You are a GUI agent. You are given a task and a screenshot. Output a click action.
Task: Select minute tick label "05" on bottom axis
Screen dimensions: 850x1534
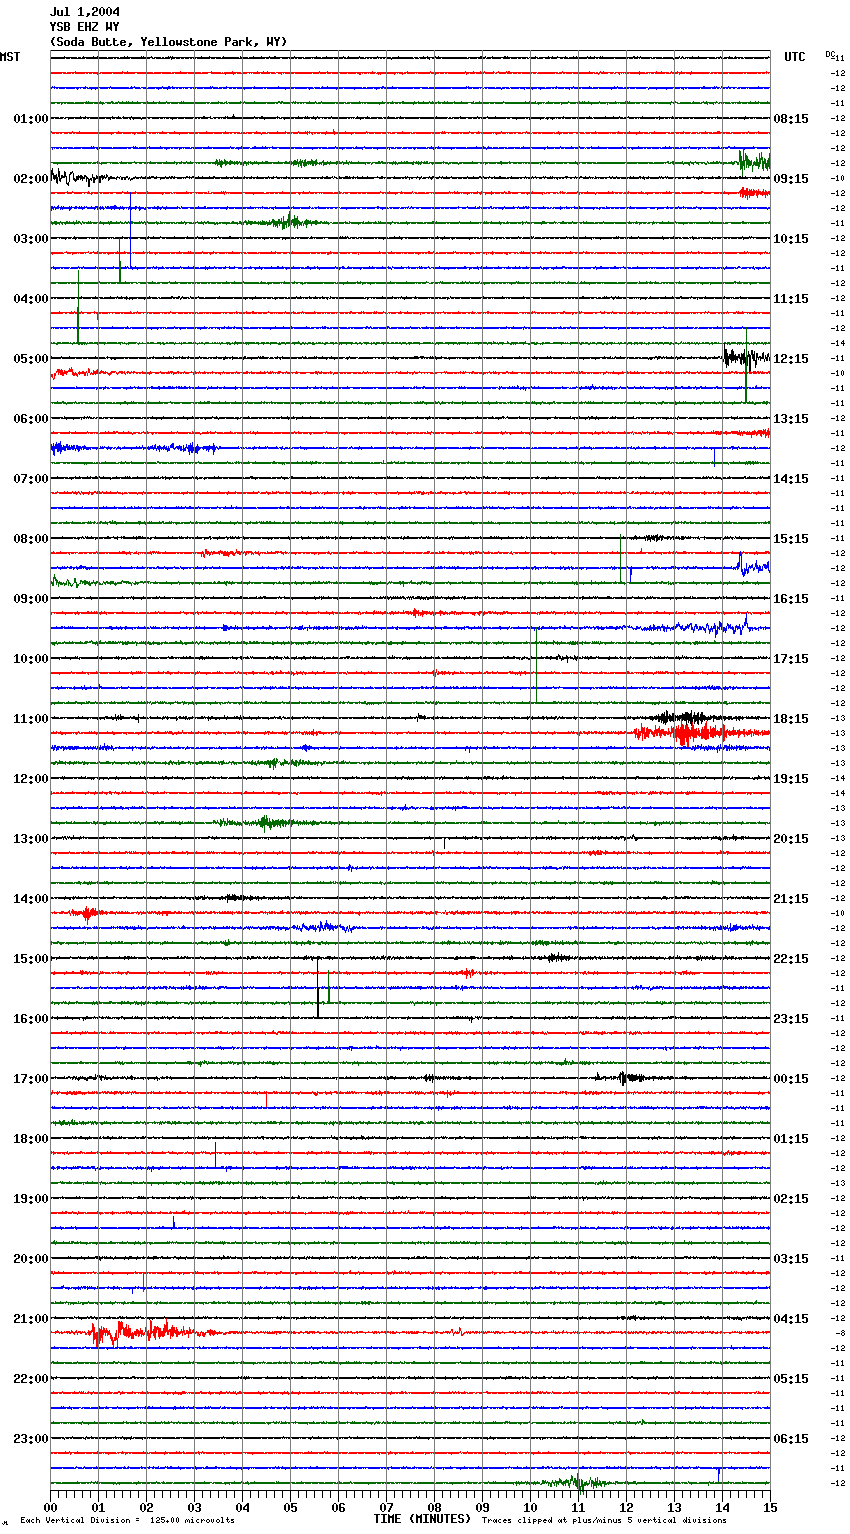(x=290, y=1507)
